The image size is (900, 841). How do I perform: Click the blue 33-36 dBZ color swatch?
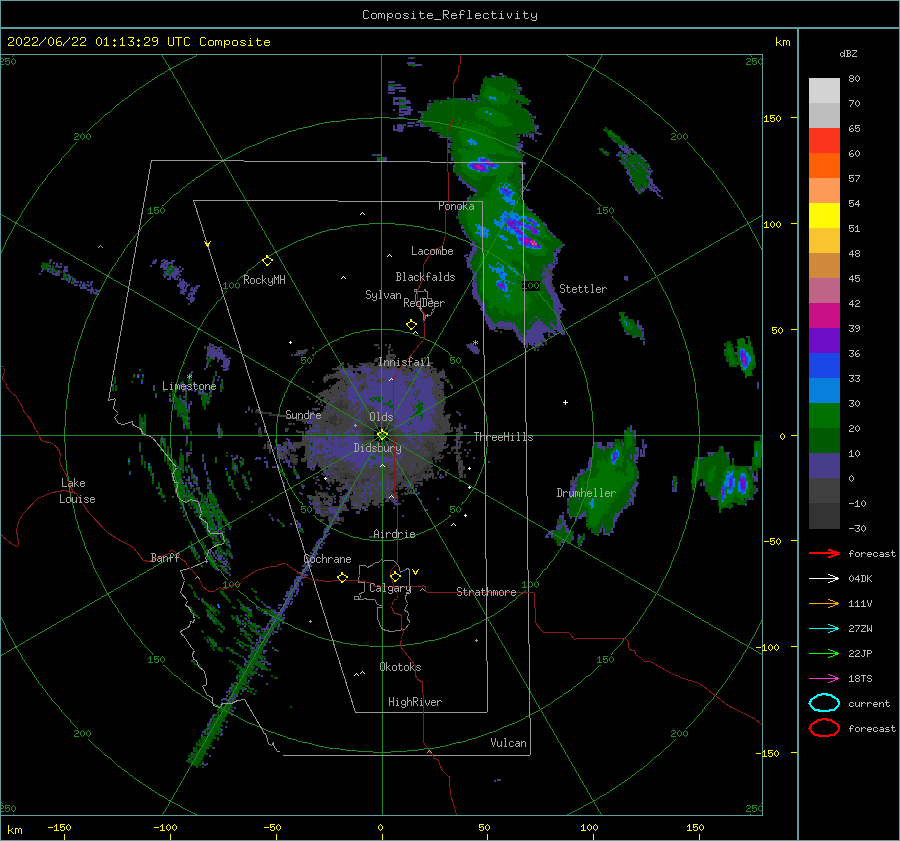[x=824, y=366]
